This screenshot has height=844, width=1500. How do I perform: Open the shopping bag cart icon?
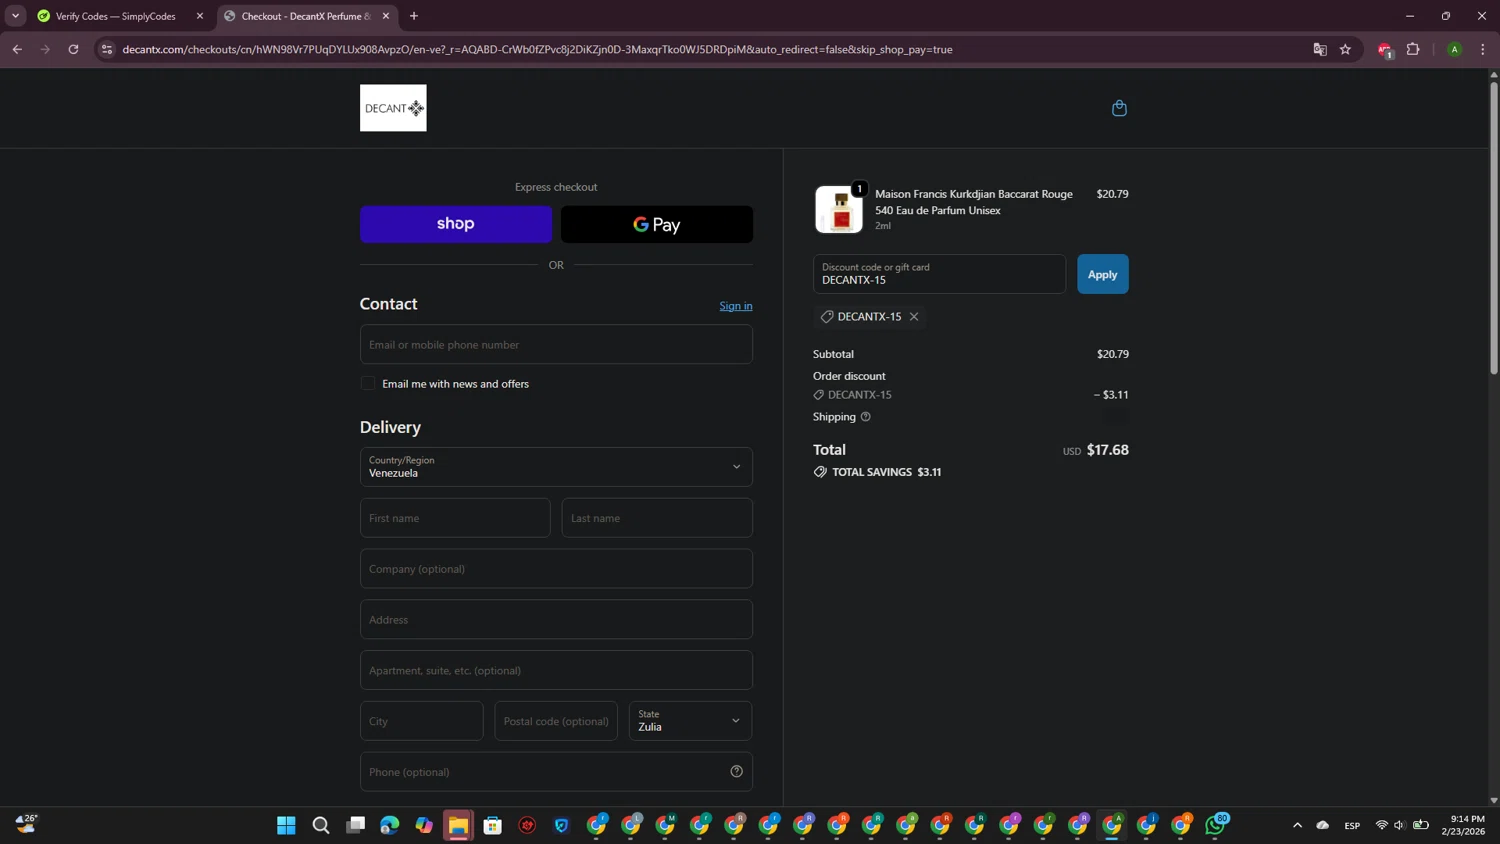[x=1119, y=108]
